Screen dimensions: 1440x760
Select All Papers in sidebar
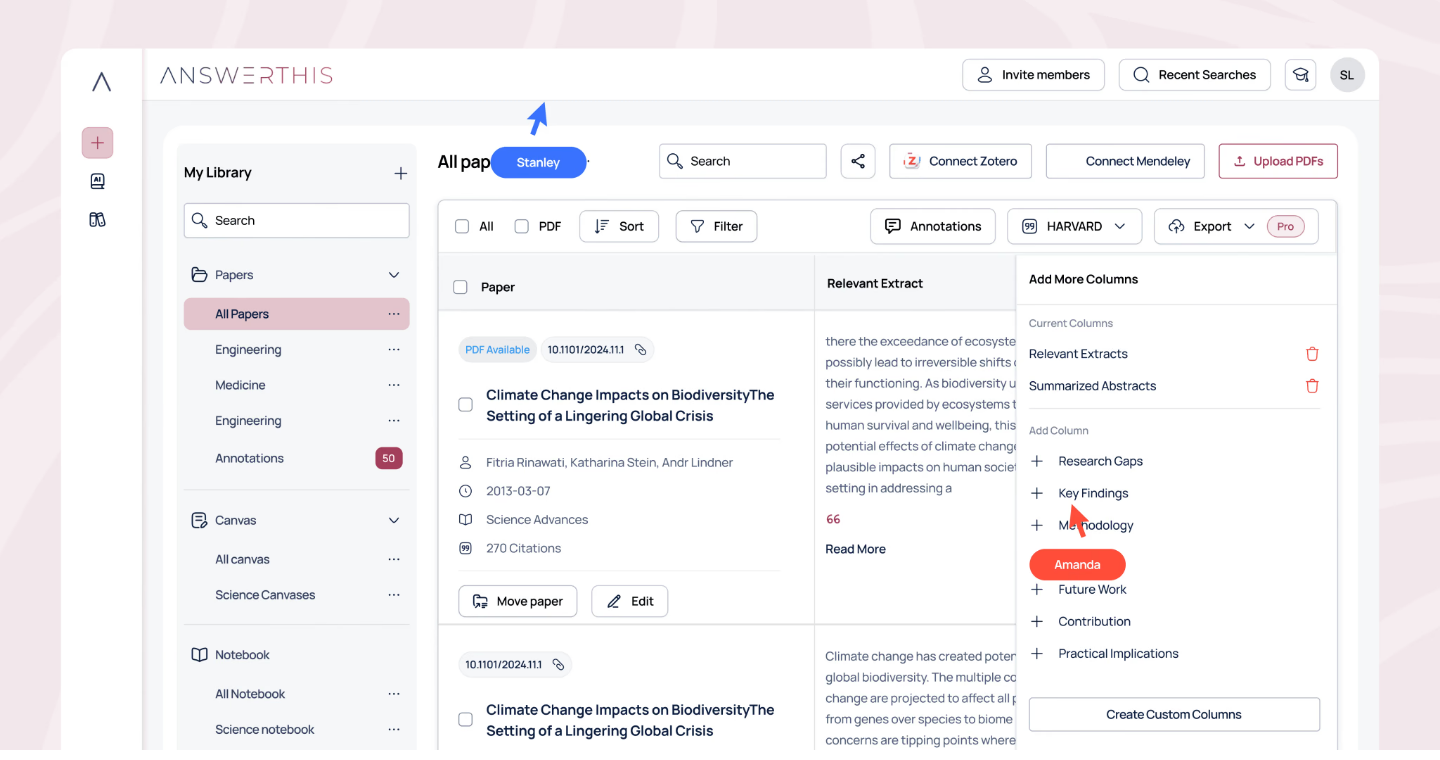pyautogui.click(x=297, y=314)
